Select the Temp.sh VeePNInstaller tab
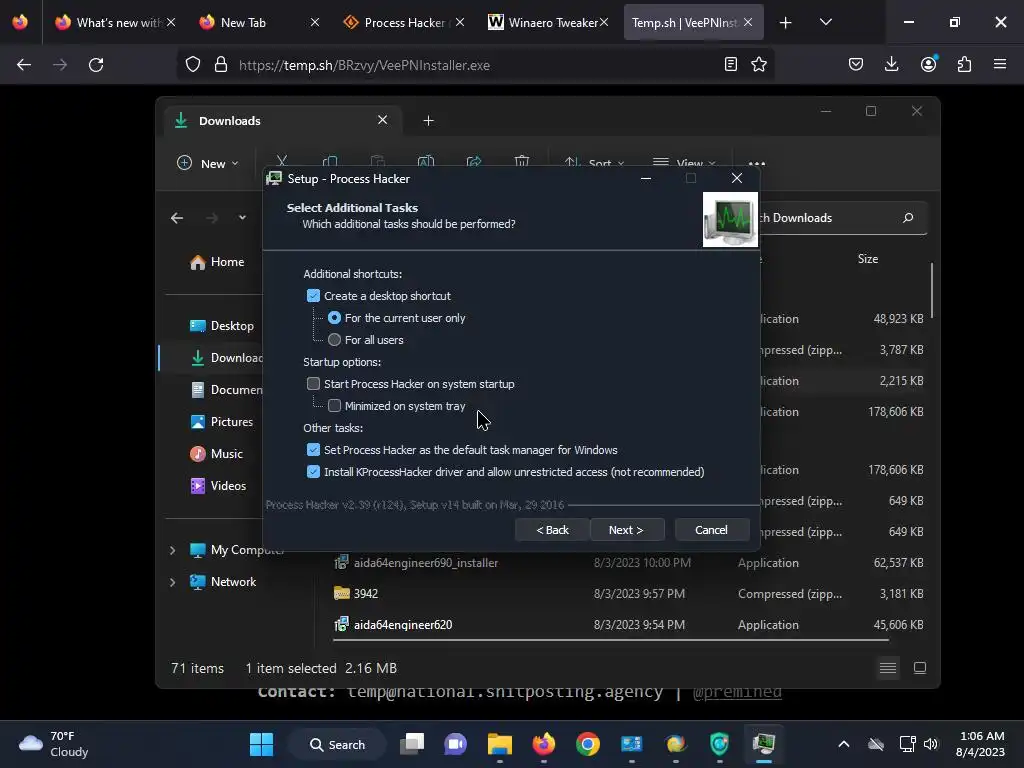The height and width of the screenshot is (768, 1024). click(686, 22)
